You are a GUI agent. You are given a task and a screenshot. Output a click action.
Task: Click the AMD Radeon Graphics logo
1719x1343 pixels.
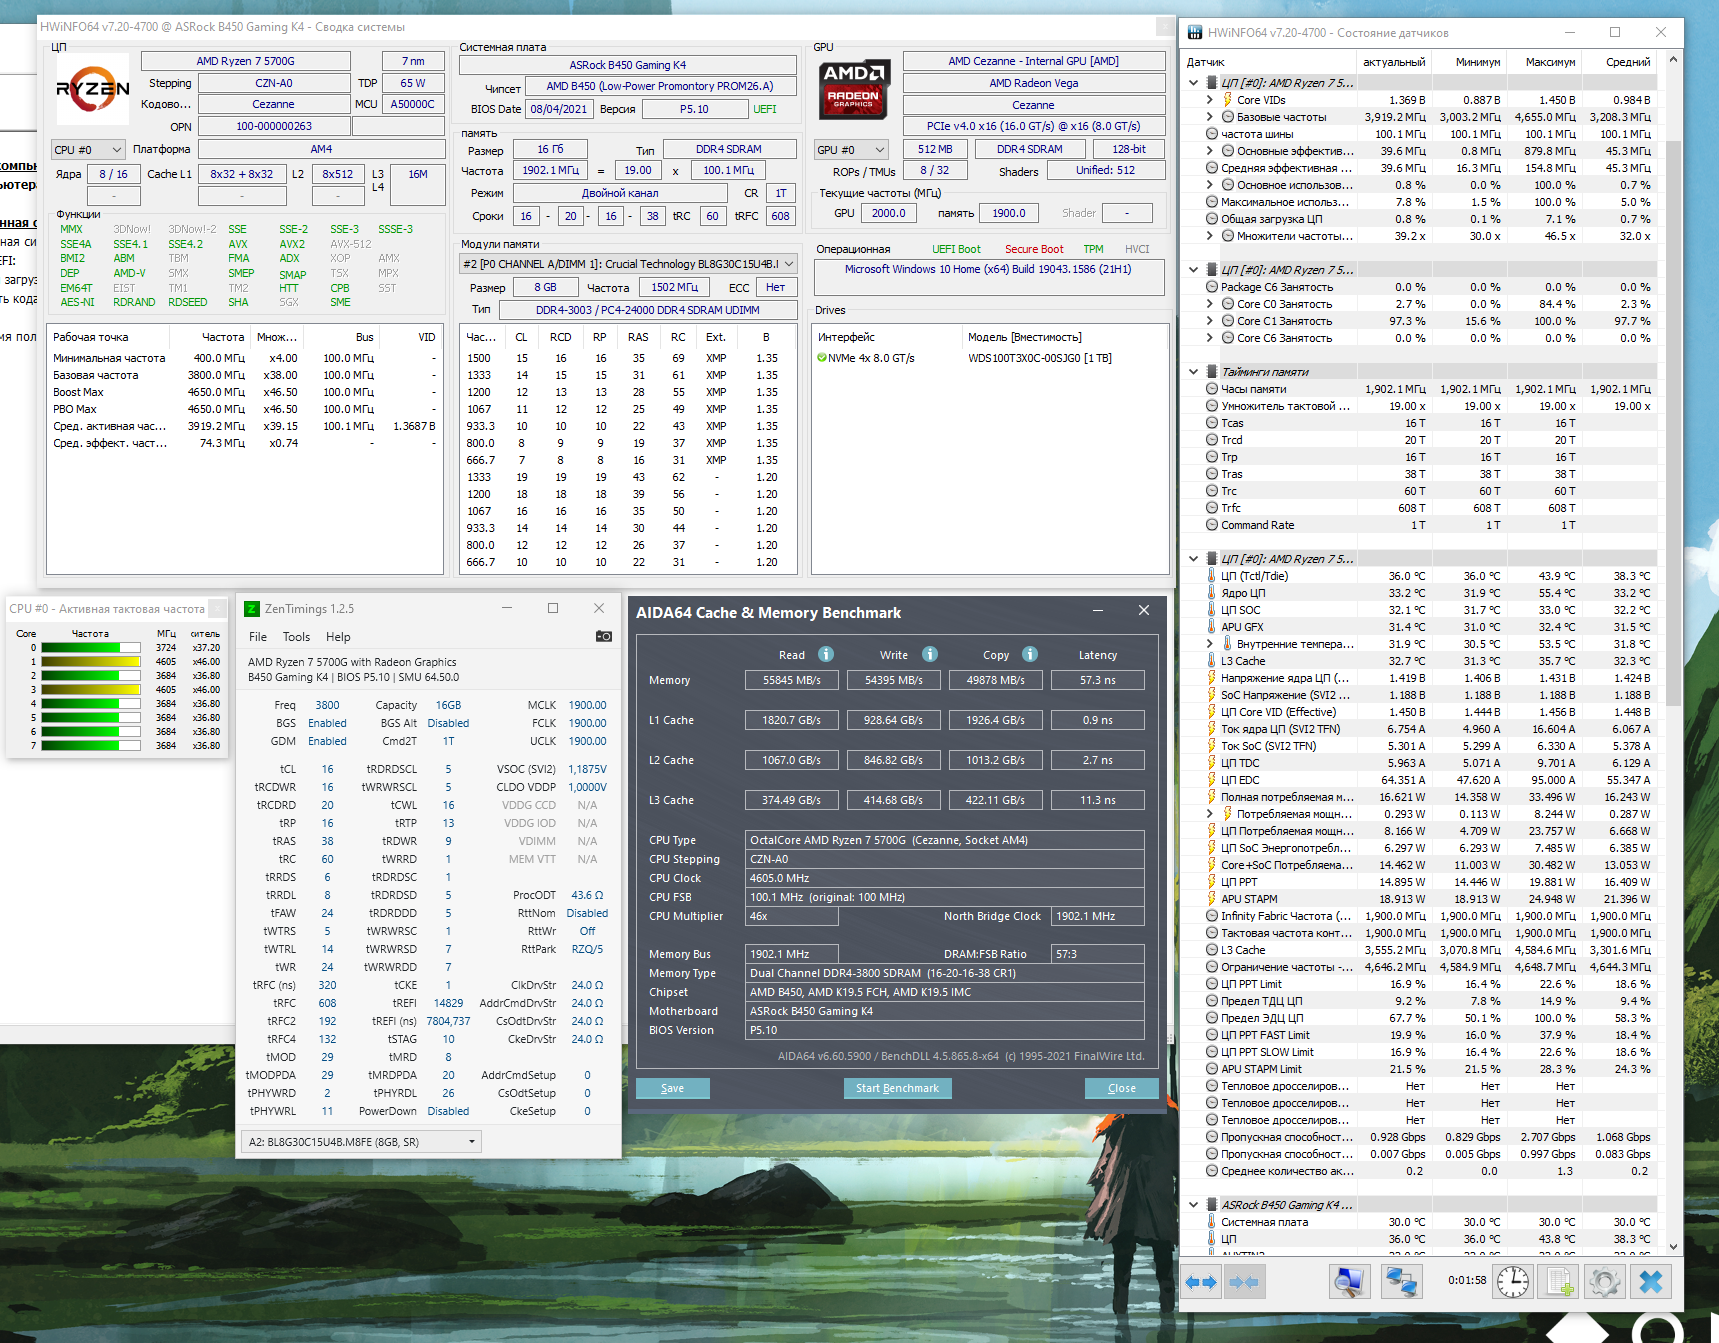point(855,88)
